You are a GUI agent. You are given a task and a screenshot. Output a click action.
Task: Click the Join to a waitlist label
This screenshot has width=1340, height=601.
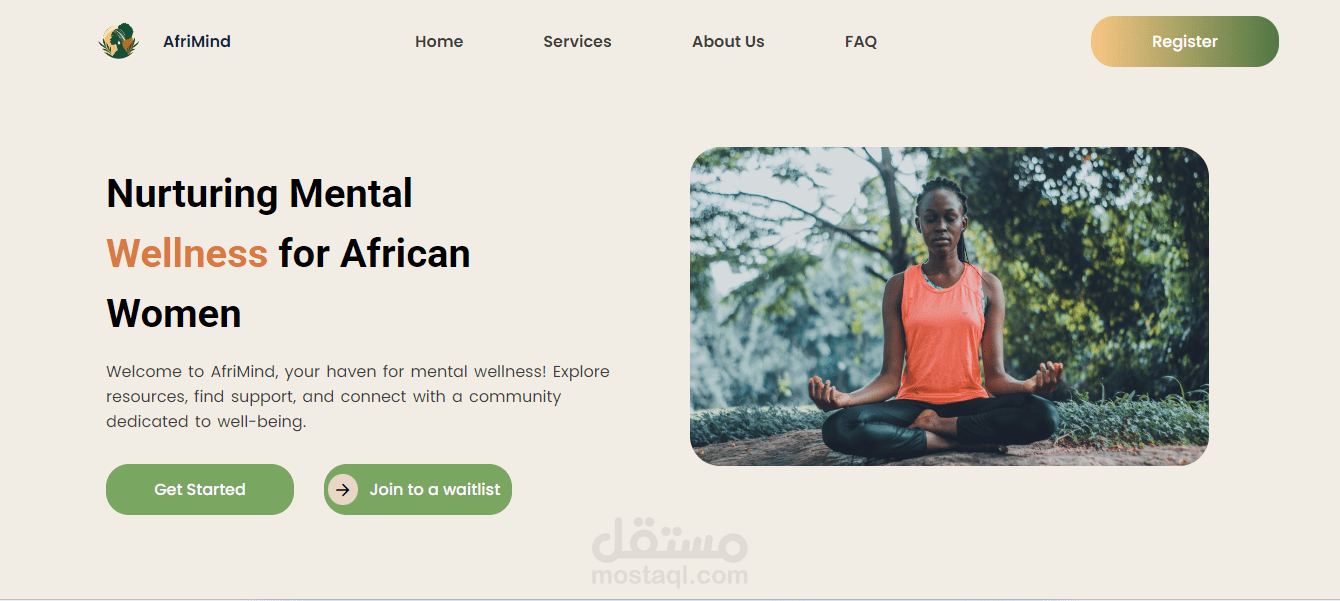coord(435,489)
